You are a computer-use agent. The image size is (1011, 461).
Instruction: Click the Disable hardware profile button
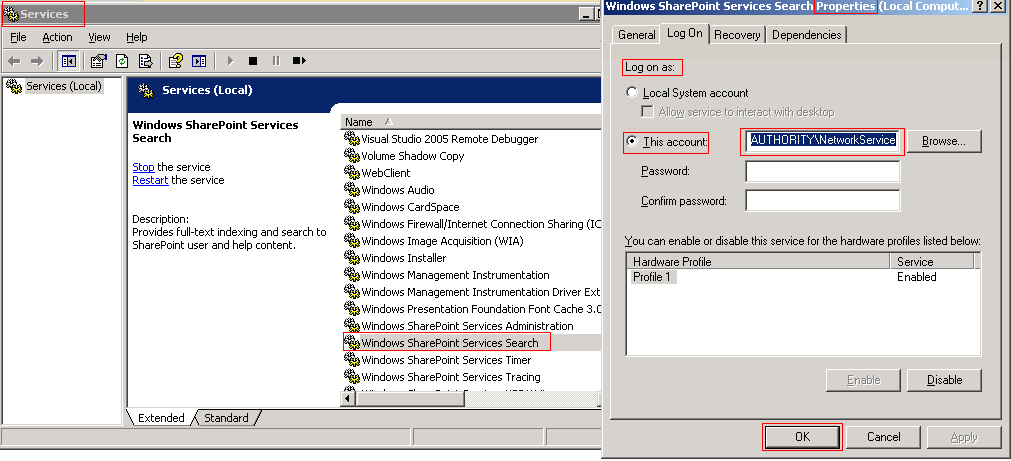[944, 380]
